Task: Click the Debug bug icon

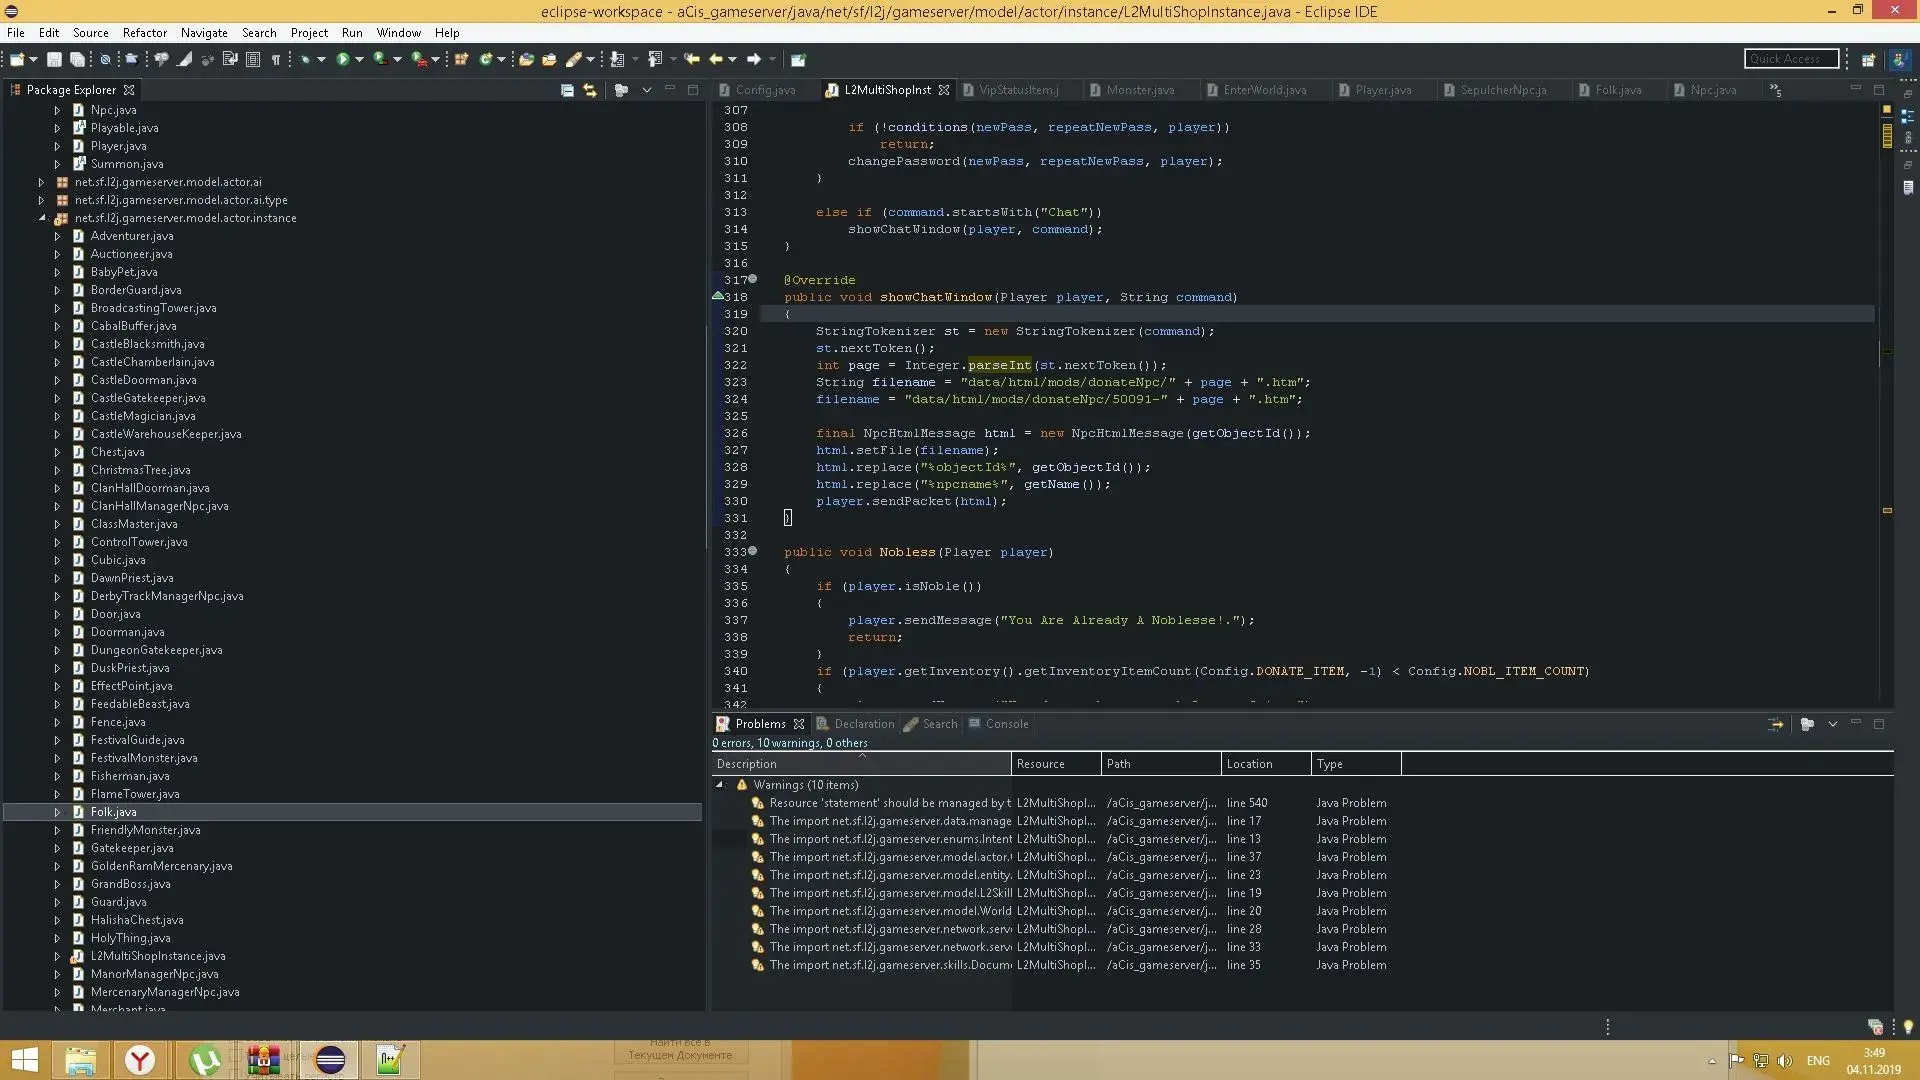Action: click(306, 59)
